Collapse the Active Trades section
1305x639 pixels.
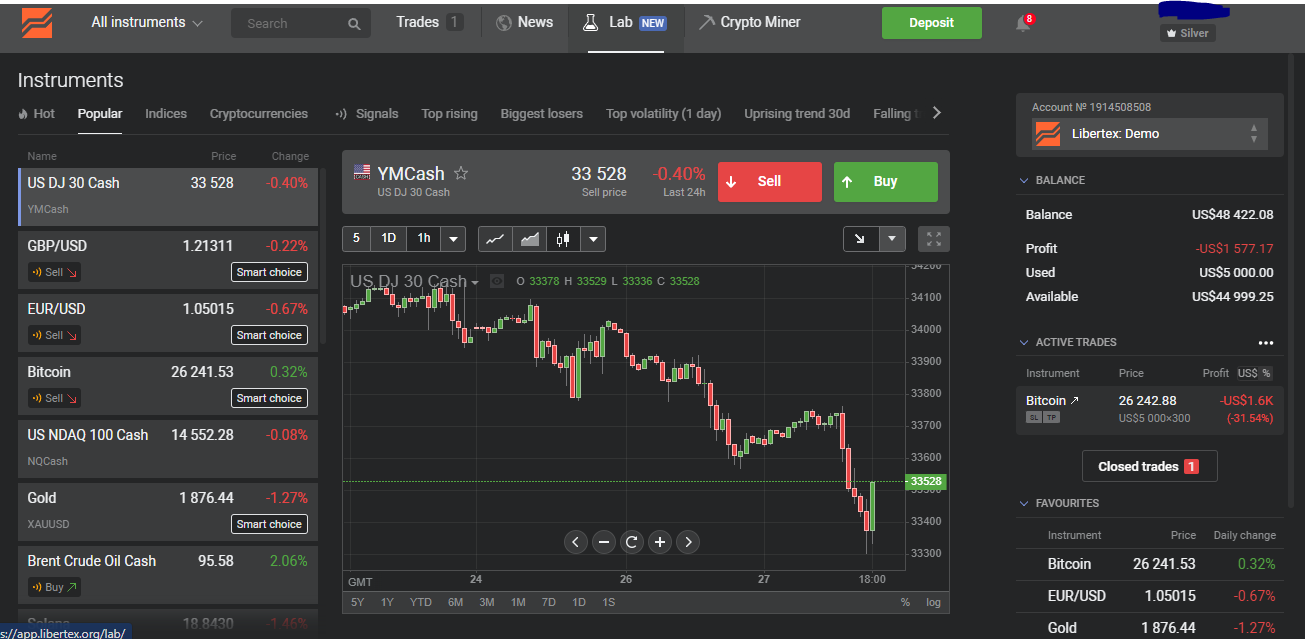click(1024, 343)
